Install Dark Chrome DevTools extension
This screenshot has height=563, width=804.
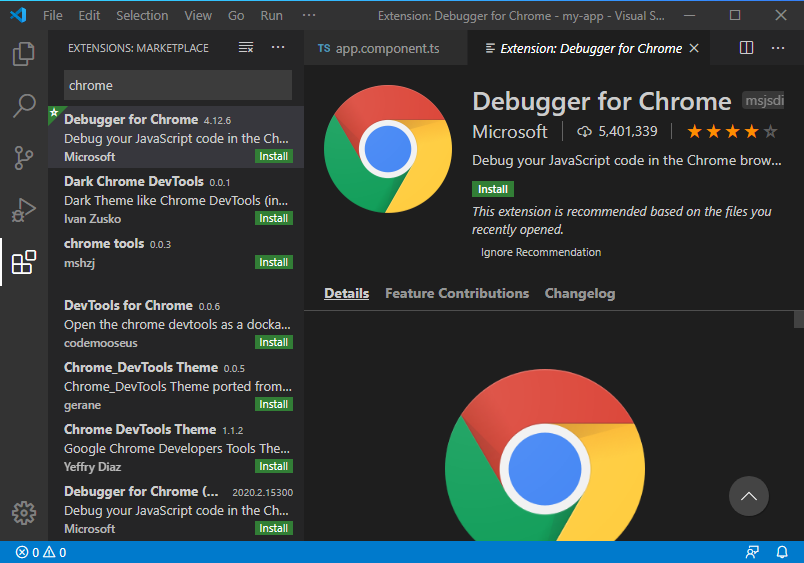point(274,218)
